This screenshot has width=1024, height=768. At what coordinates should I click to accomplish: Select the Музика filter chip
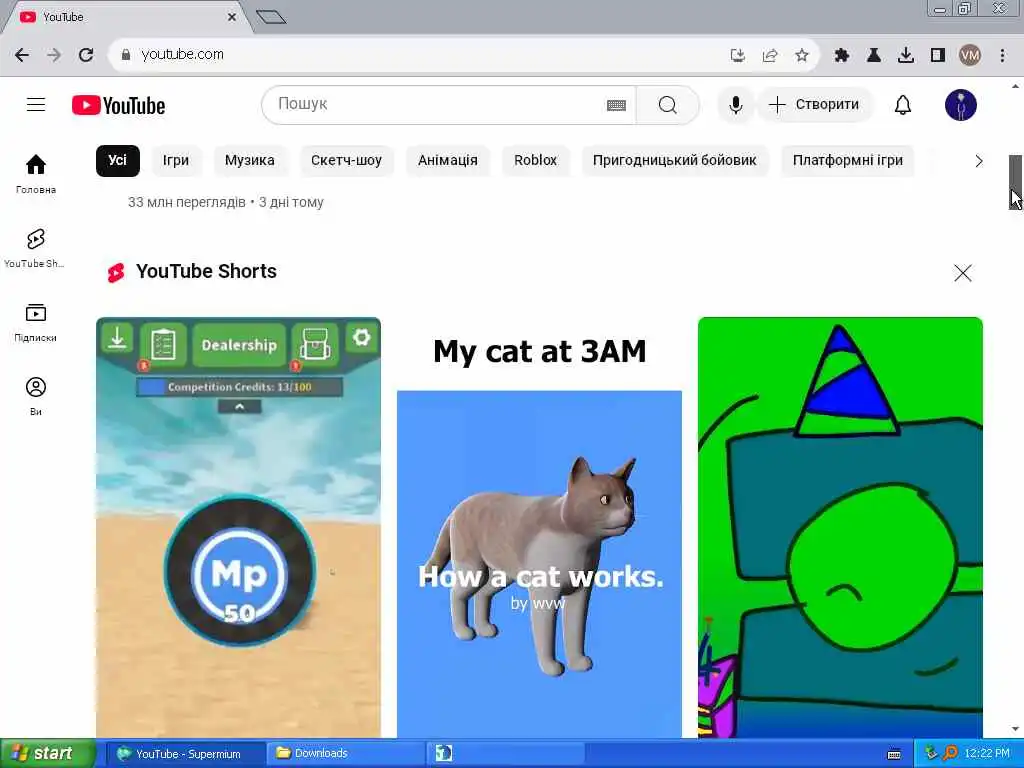pyautogui.click(x=249, y=161)
